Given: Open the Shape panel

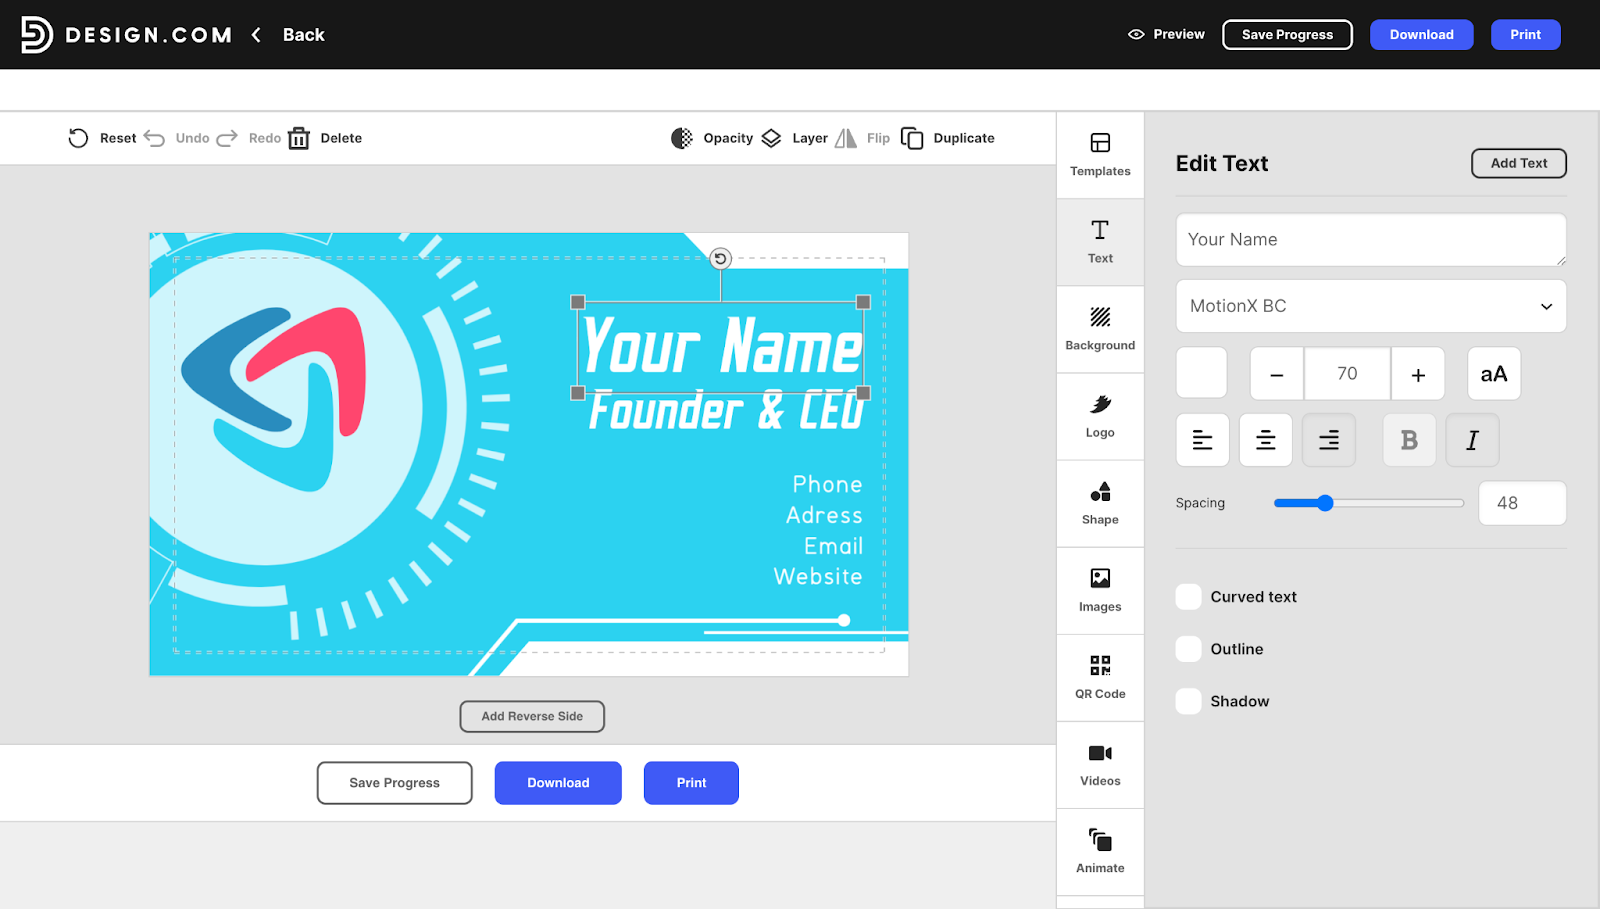Looking at the screenshot, I should 1099,503.
